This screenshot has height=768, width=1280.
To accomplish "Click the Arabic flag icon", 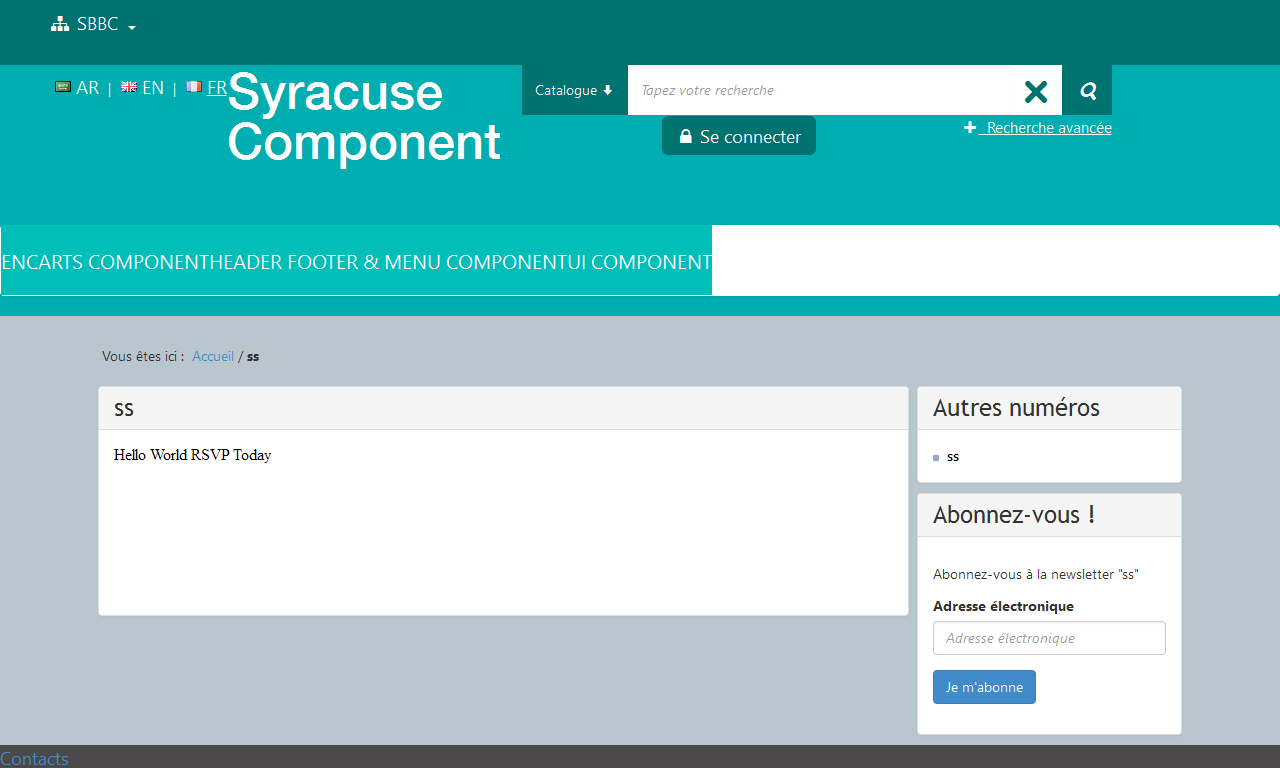I will 63,87.
